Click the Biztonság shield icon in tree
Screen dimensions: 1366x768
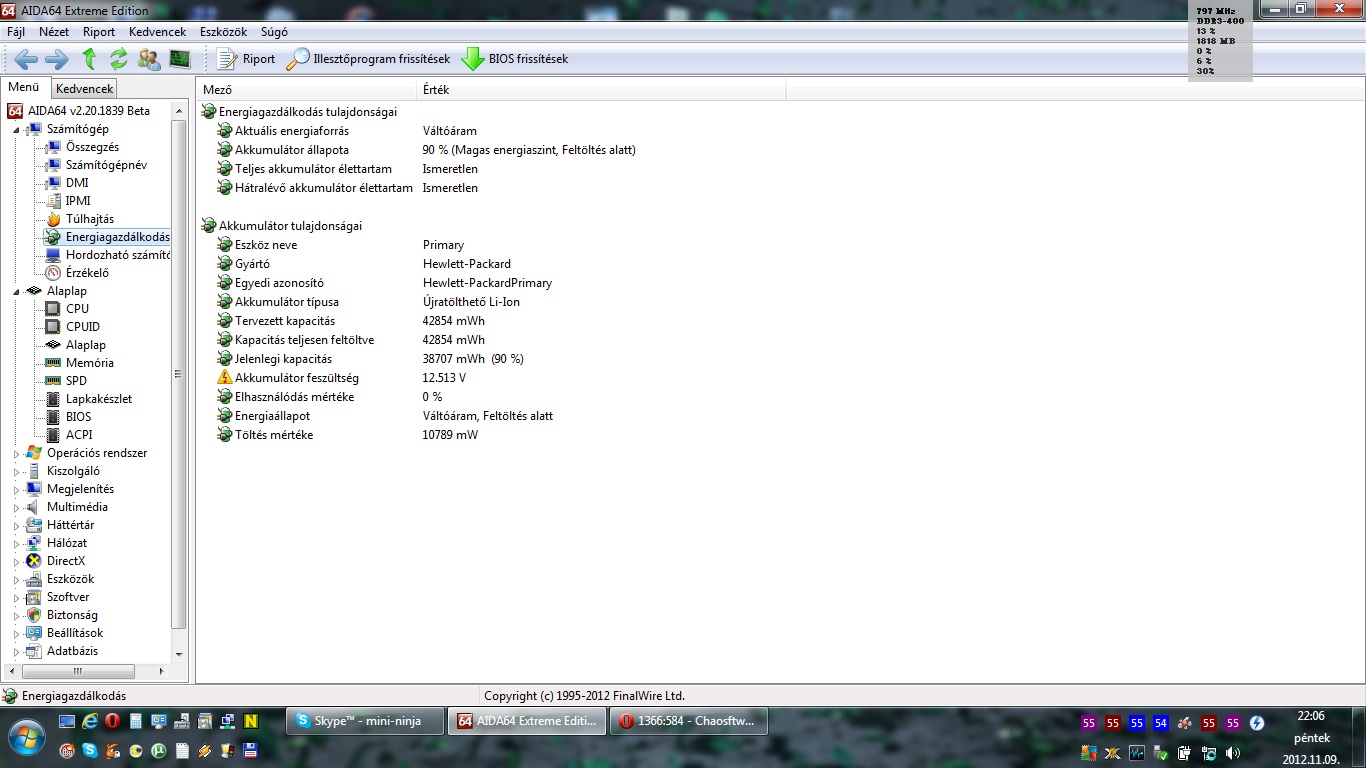(34, 615)
